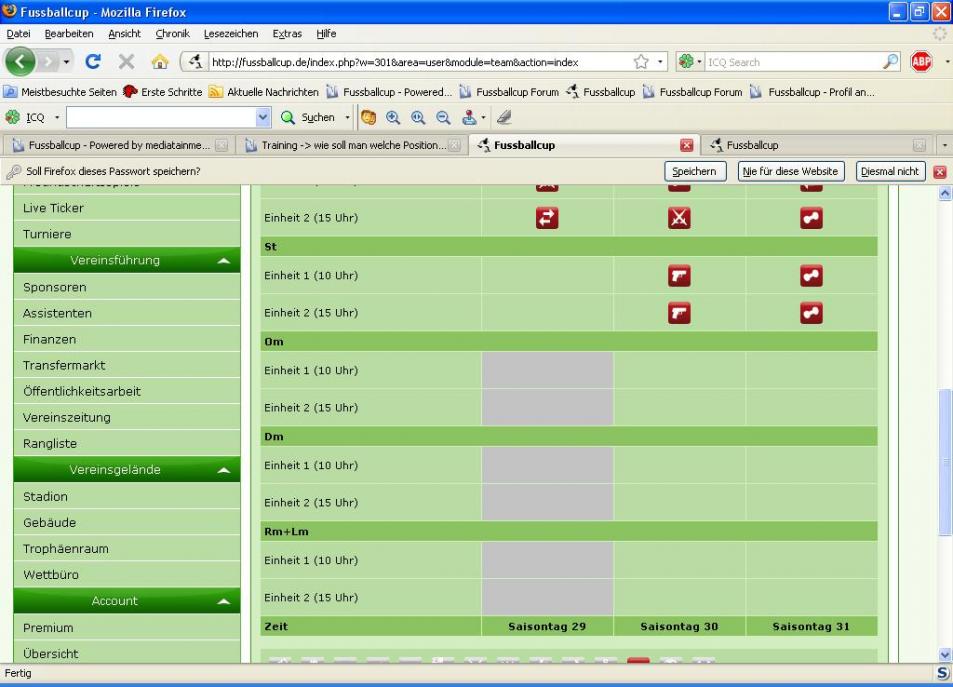Collapse the Vereinsgelände sidebar section
This screenshot has height=687, width=953.
224,470
